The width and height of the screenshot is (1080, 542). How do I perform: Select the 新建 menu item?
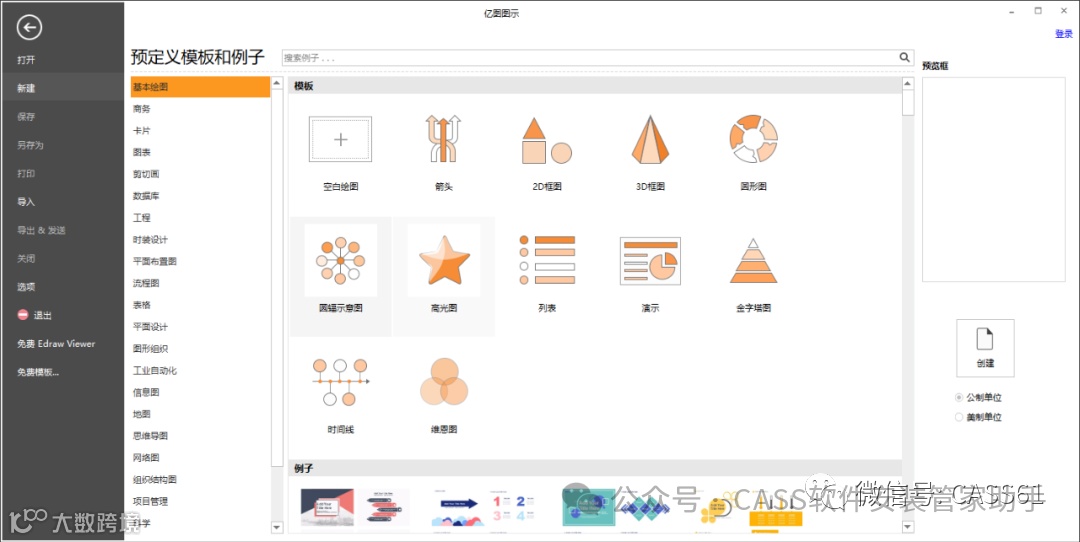click(x=62, y=88)
